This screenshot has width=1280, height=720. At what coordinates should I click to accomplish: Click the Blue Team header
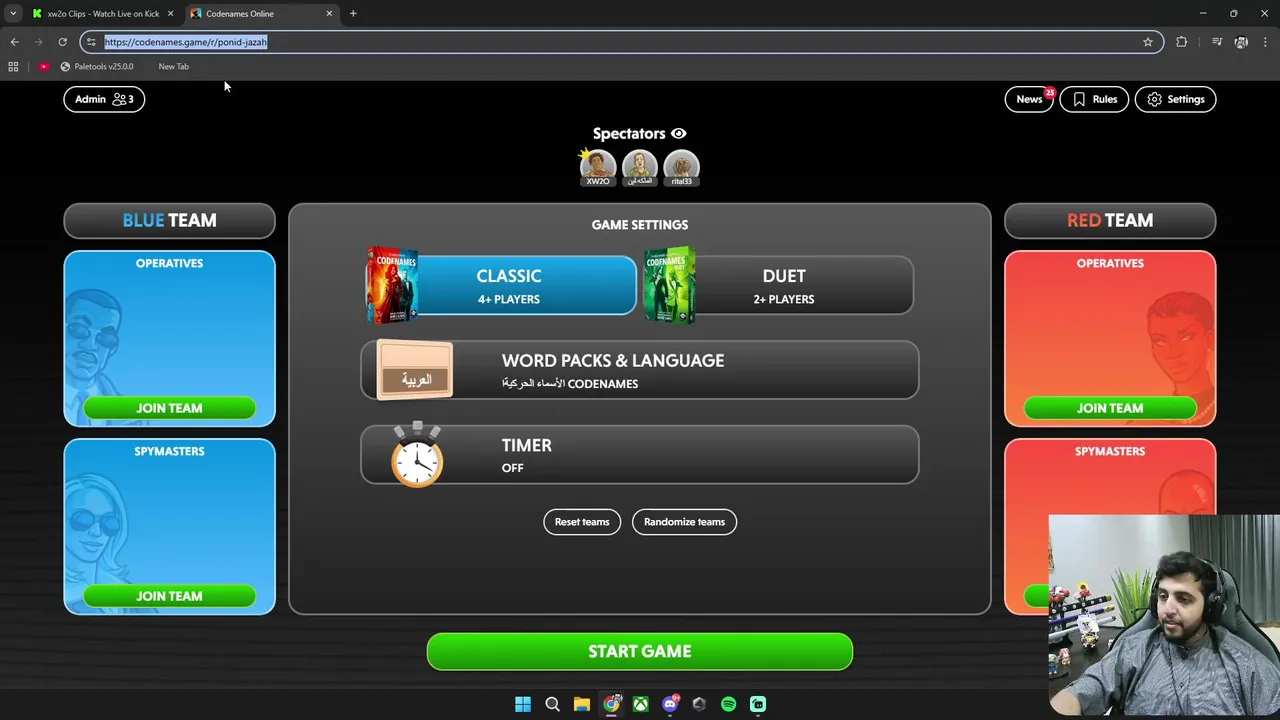pyautogui.click(x=169, y=221)
